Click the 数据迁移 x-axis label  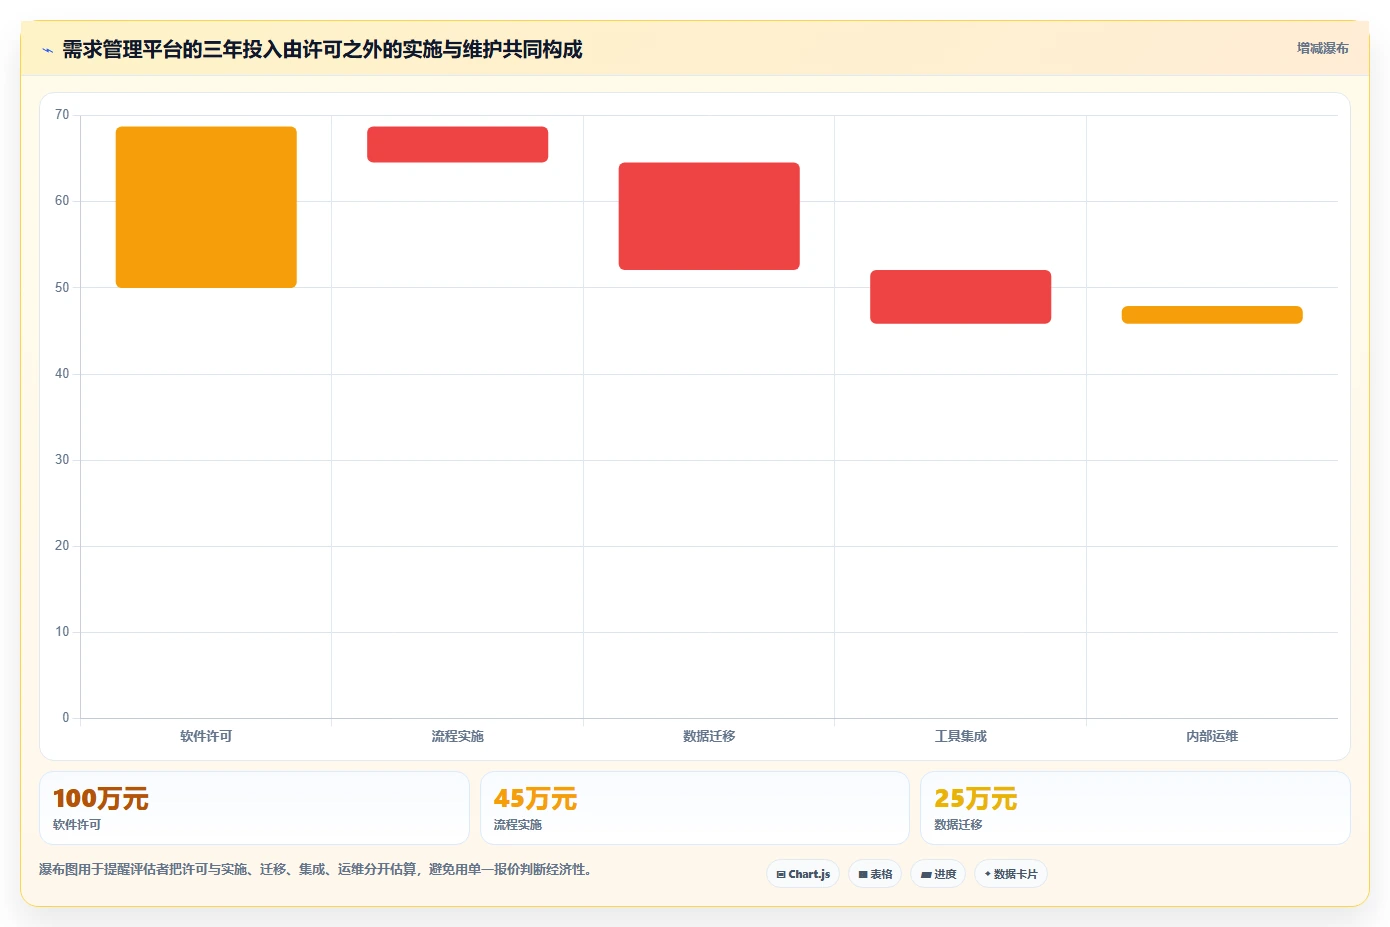[709, 736]
